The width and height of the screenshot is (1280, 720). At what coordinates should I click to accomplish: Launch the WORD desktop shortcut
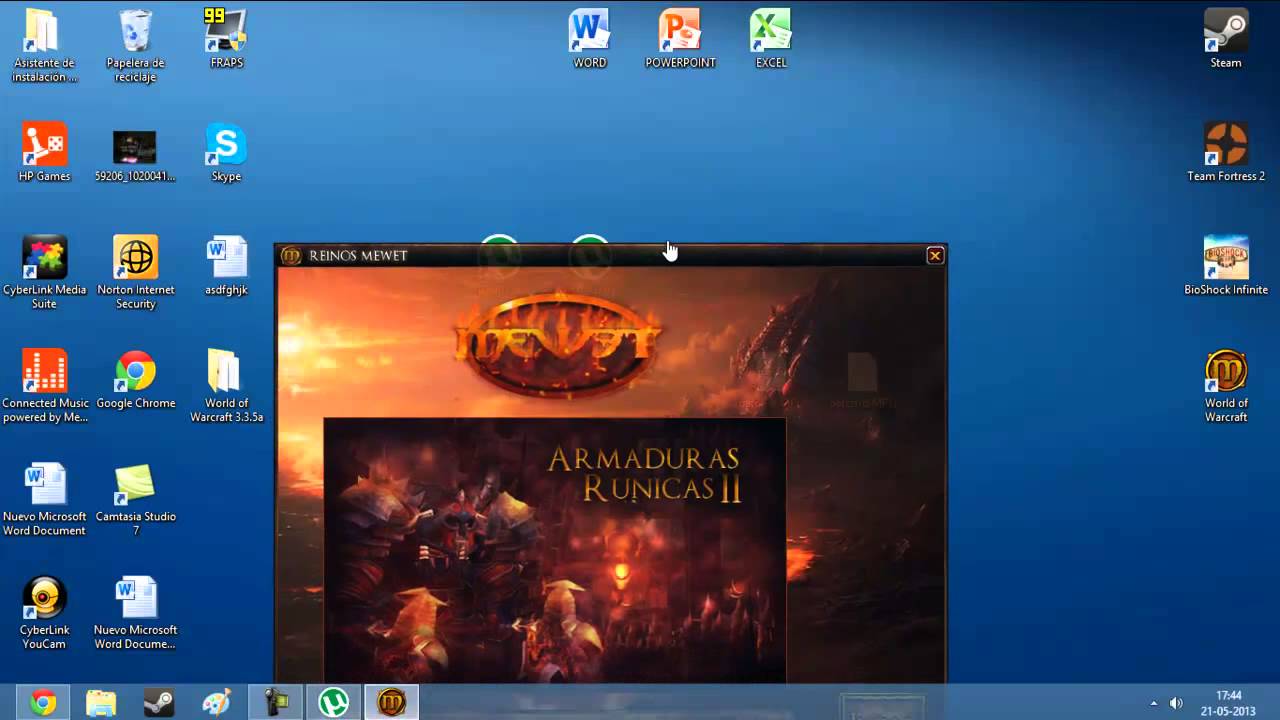pyautogui.click(x=589, y=39)
